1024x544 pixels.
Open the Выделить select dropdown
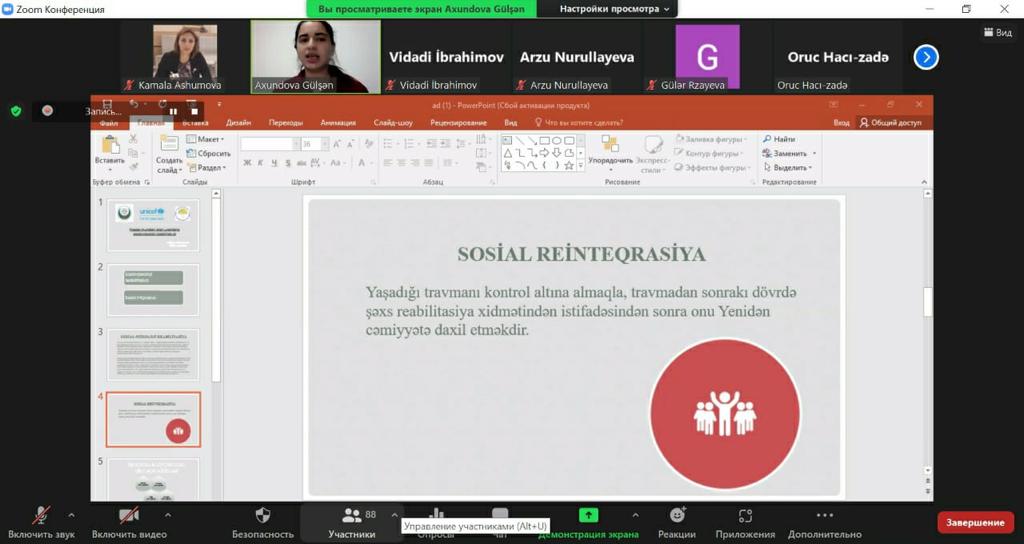(x=788, y=168)
